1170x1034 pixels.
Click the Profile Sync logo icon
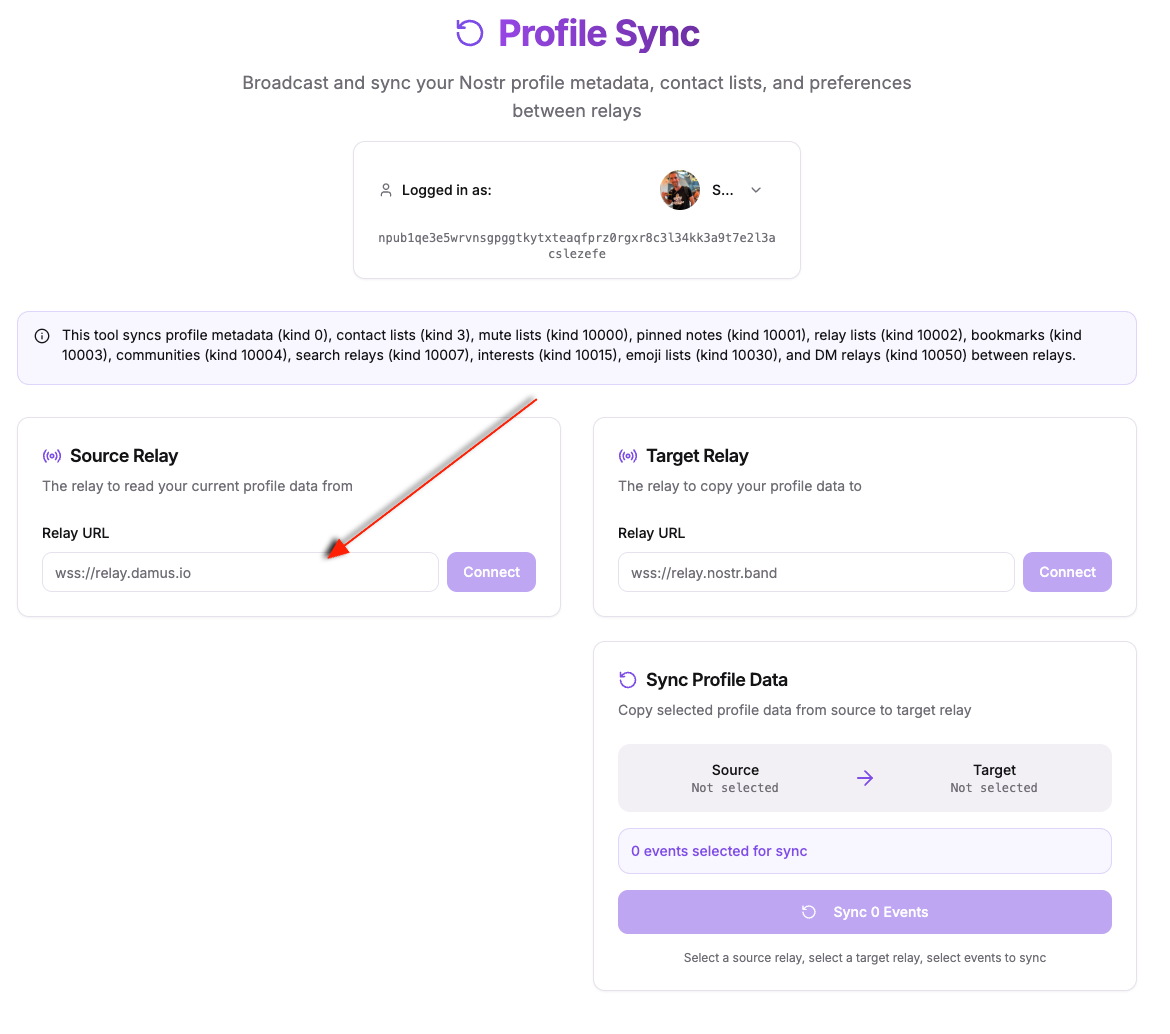point(469,33)
